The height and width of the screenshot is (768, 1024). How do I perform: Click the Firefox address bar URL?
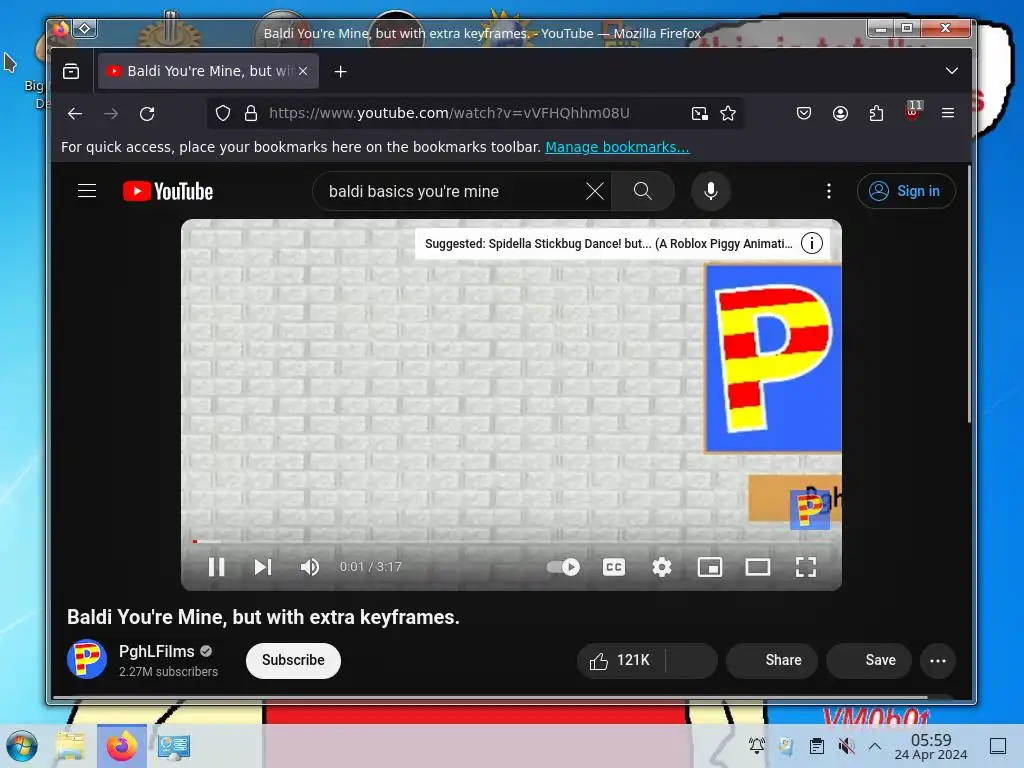coord(449,114)
